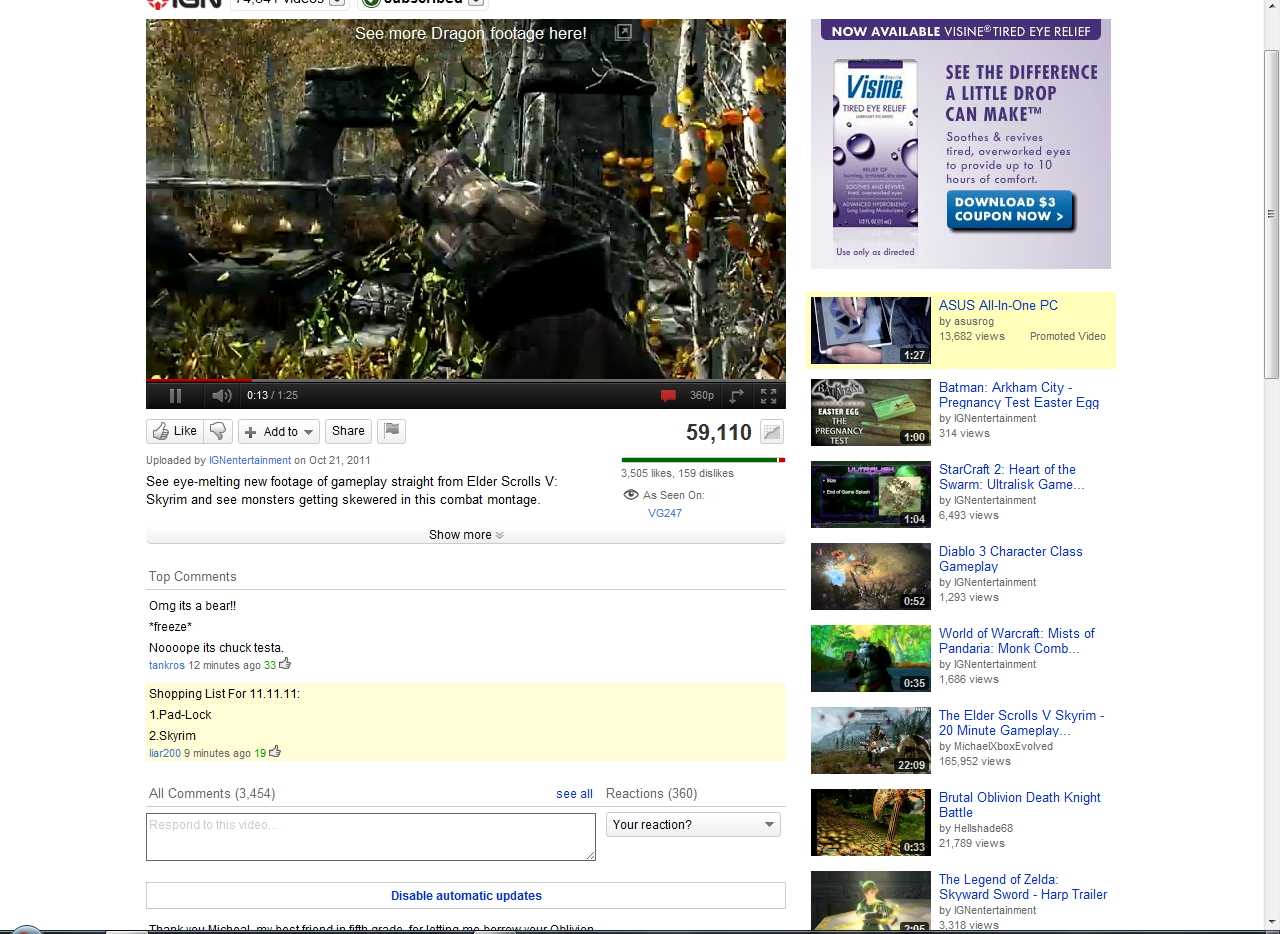Switch the player to large view

737,396
